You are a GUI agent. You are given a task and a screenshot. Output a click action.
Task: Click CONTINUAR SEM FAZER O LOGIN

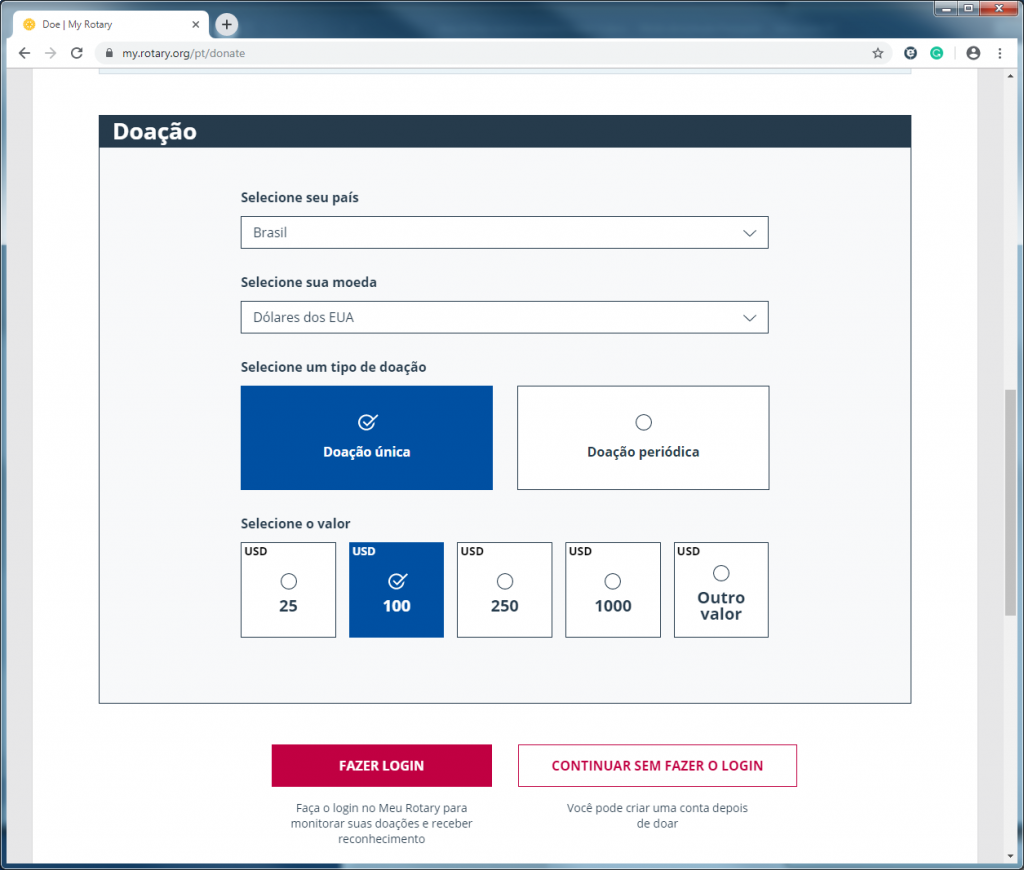[x=657, y=766]
